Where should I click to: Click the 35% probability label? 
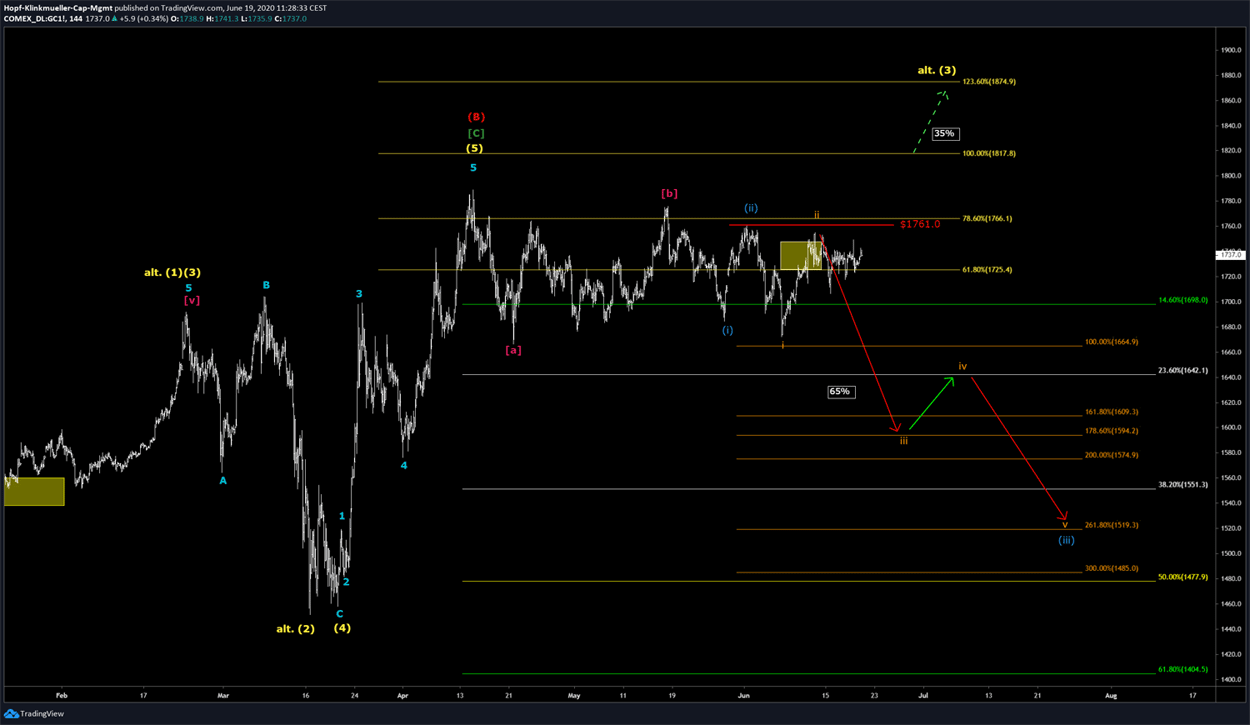pos(944,133)
